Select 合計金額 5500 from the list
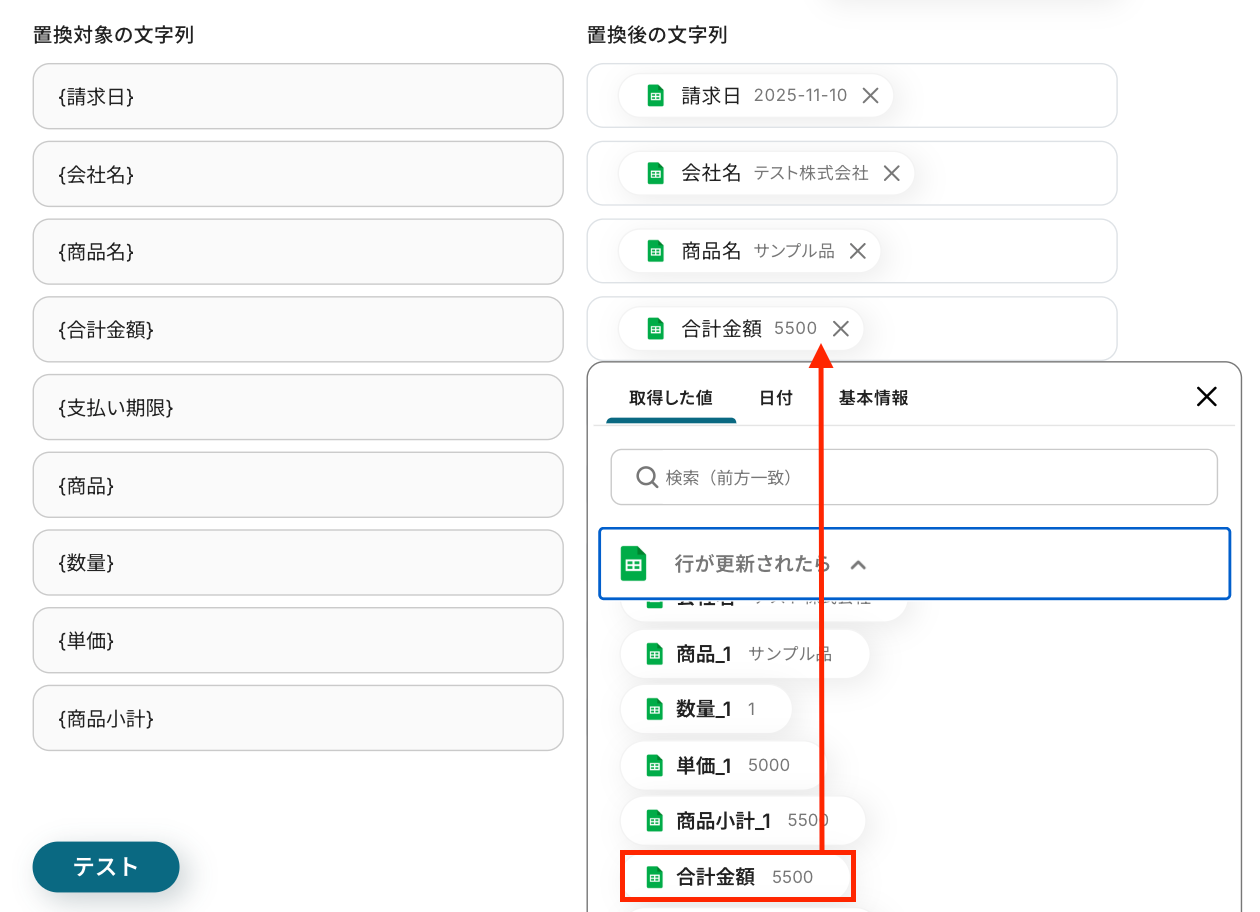The width and height of the screenshot is (1260, 912). tap(738, 877)
